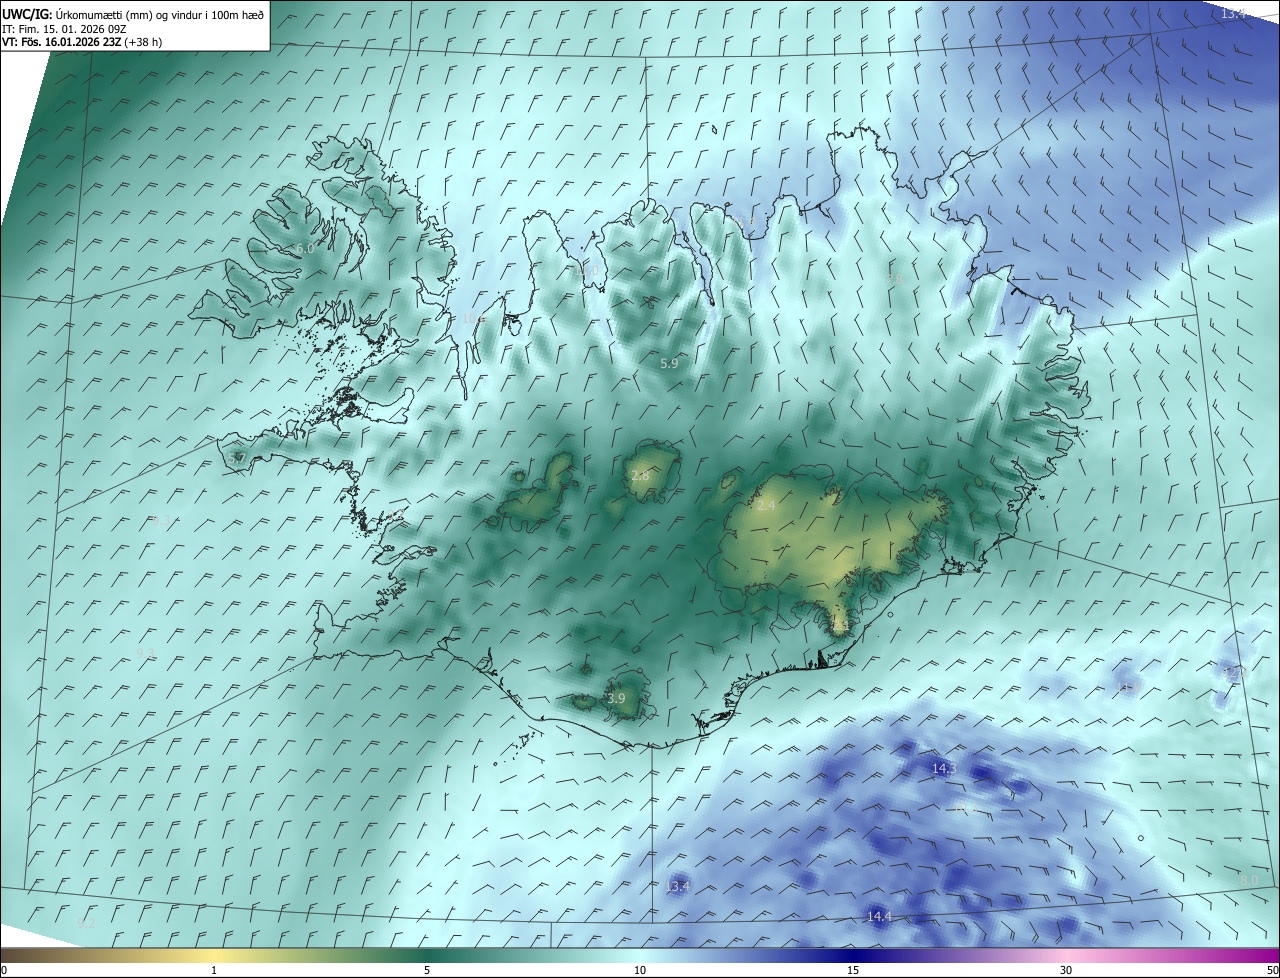Click the 9.2 value in the bottom-left sea area
The width and height of the screenshot is (1280, 978).
pyautogui.click(x=87, y=923)
